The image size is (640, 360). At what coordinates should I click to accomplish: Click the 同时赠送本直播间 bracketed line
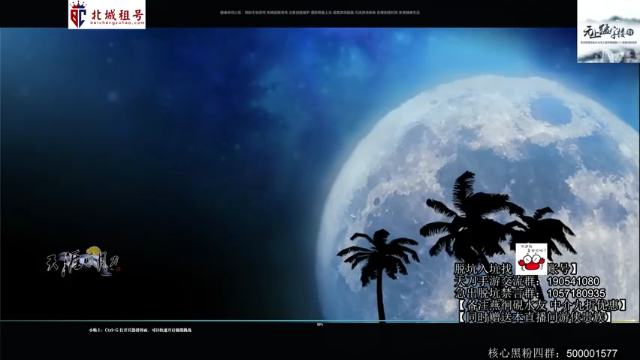pyautogui.click(x=535, y=317)
